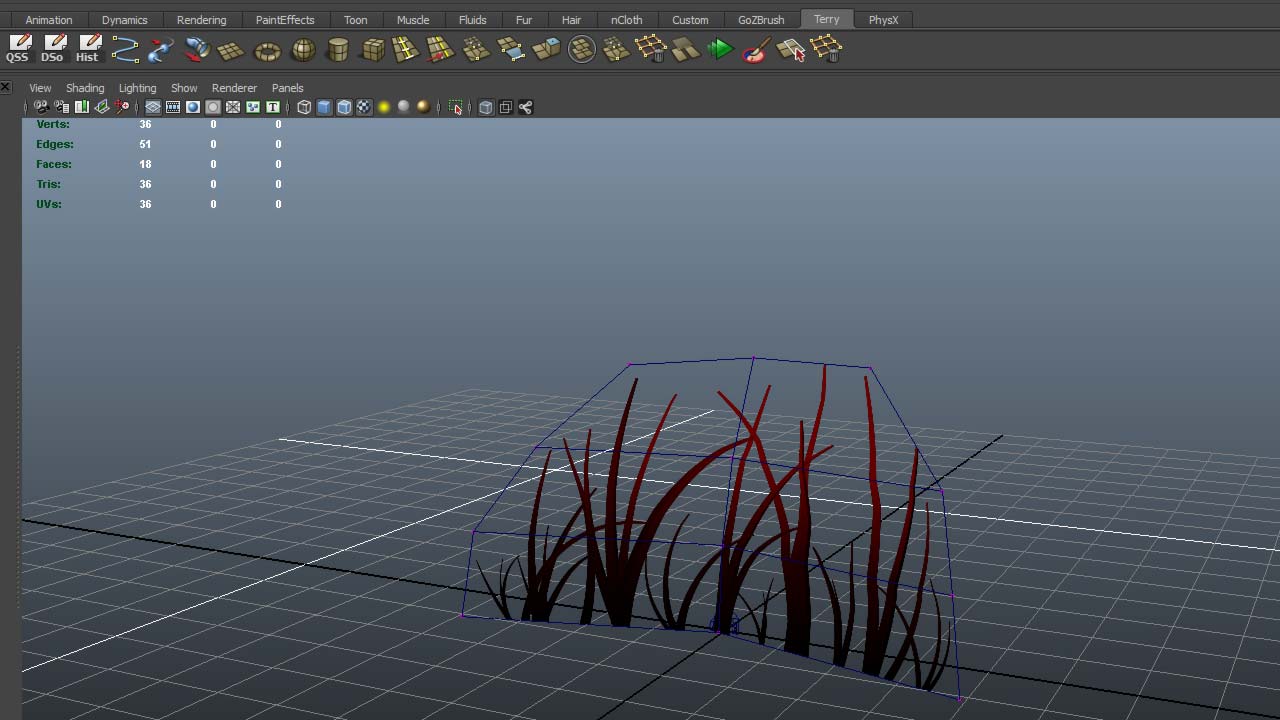Open the Panels menu
This screenshot has width=1280, height=720.
point(287,88)
